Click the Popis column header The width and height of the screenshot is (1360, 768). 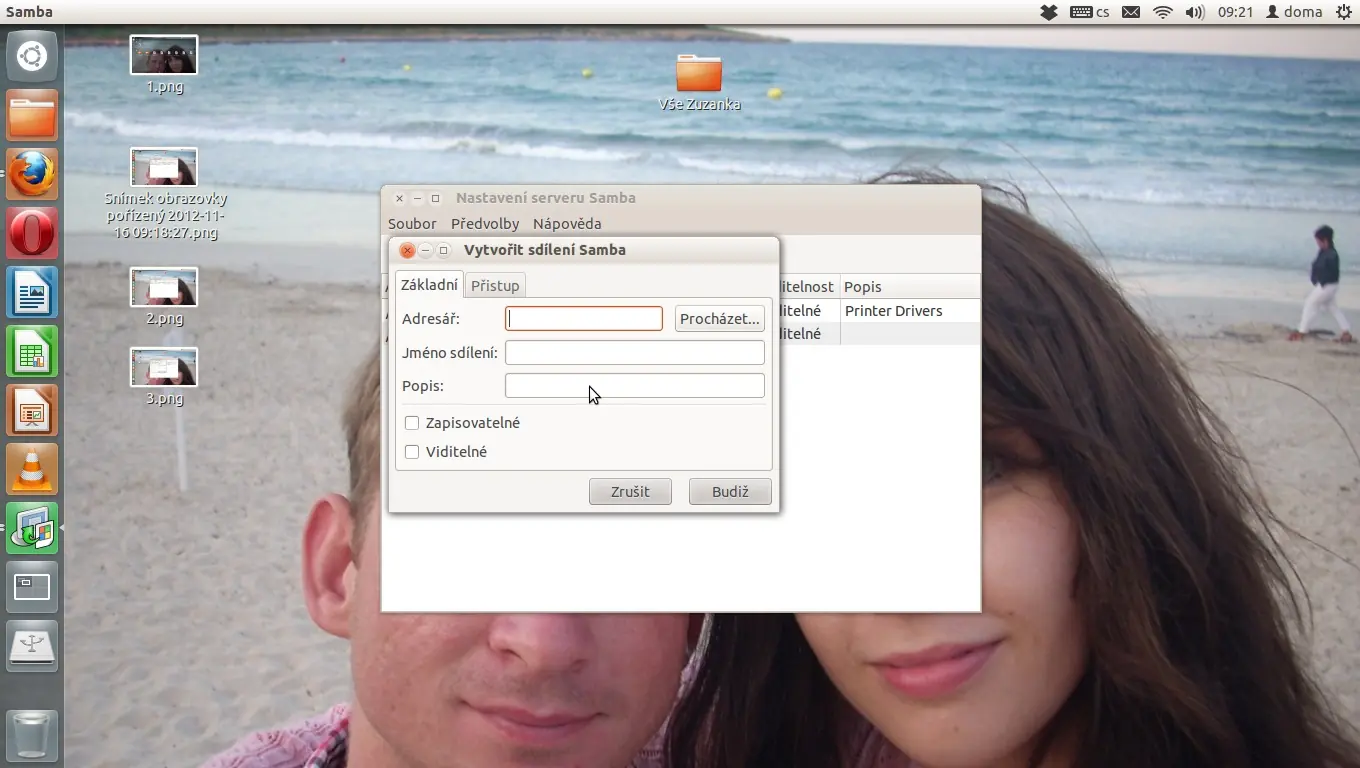910,287
